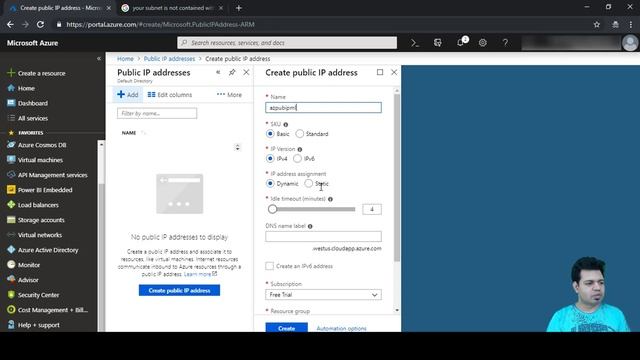Sort by the NAME column
Viewport: 640px width, 360px height.
[x=129, y=133]
